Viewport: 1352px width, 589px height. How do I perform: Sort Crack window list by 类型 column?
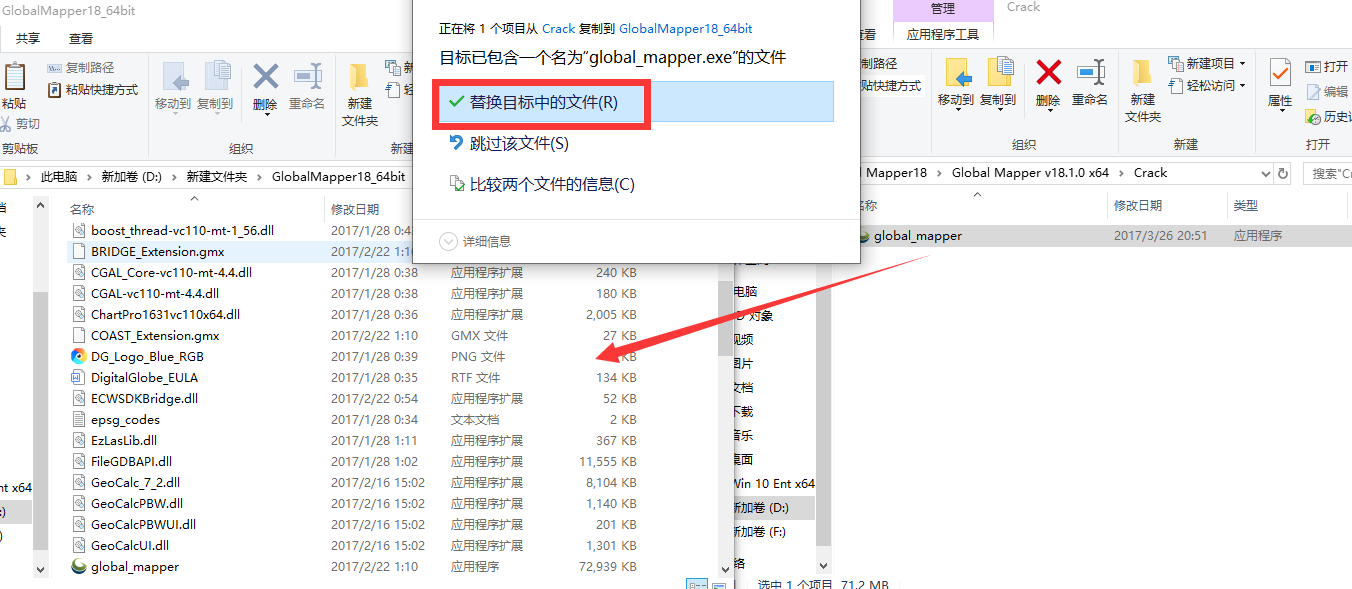[1246, 205]
